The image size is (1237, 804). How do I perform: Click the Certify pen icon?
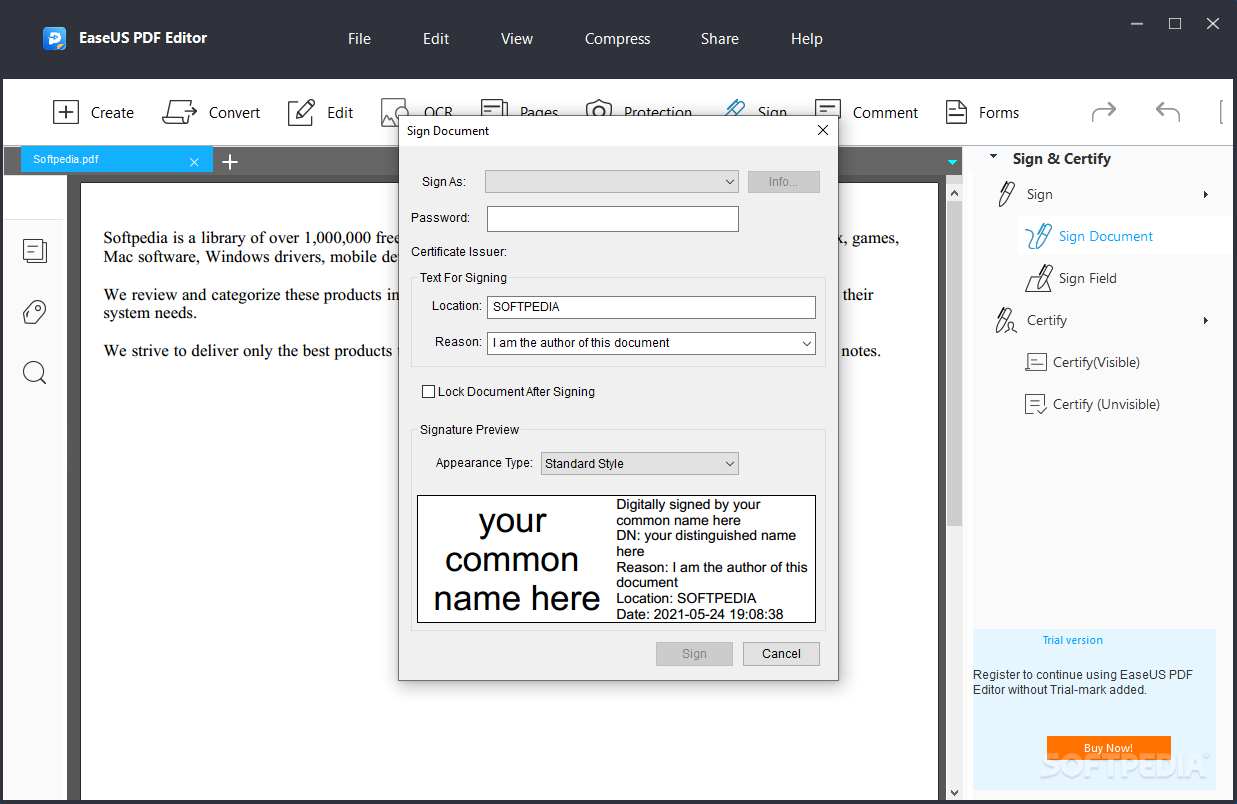coord(1006,320)
